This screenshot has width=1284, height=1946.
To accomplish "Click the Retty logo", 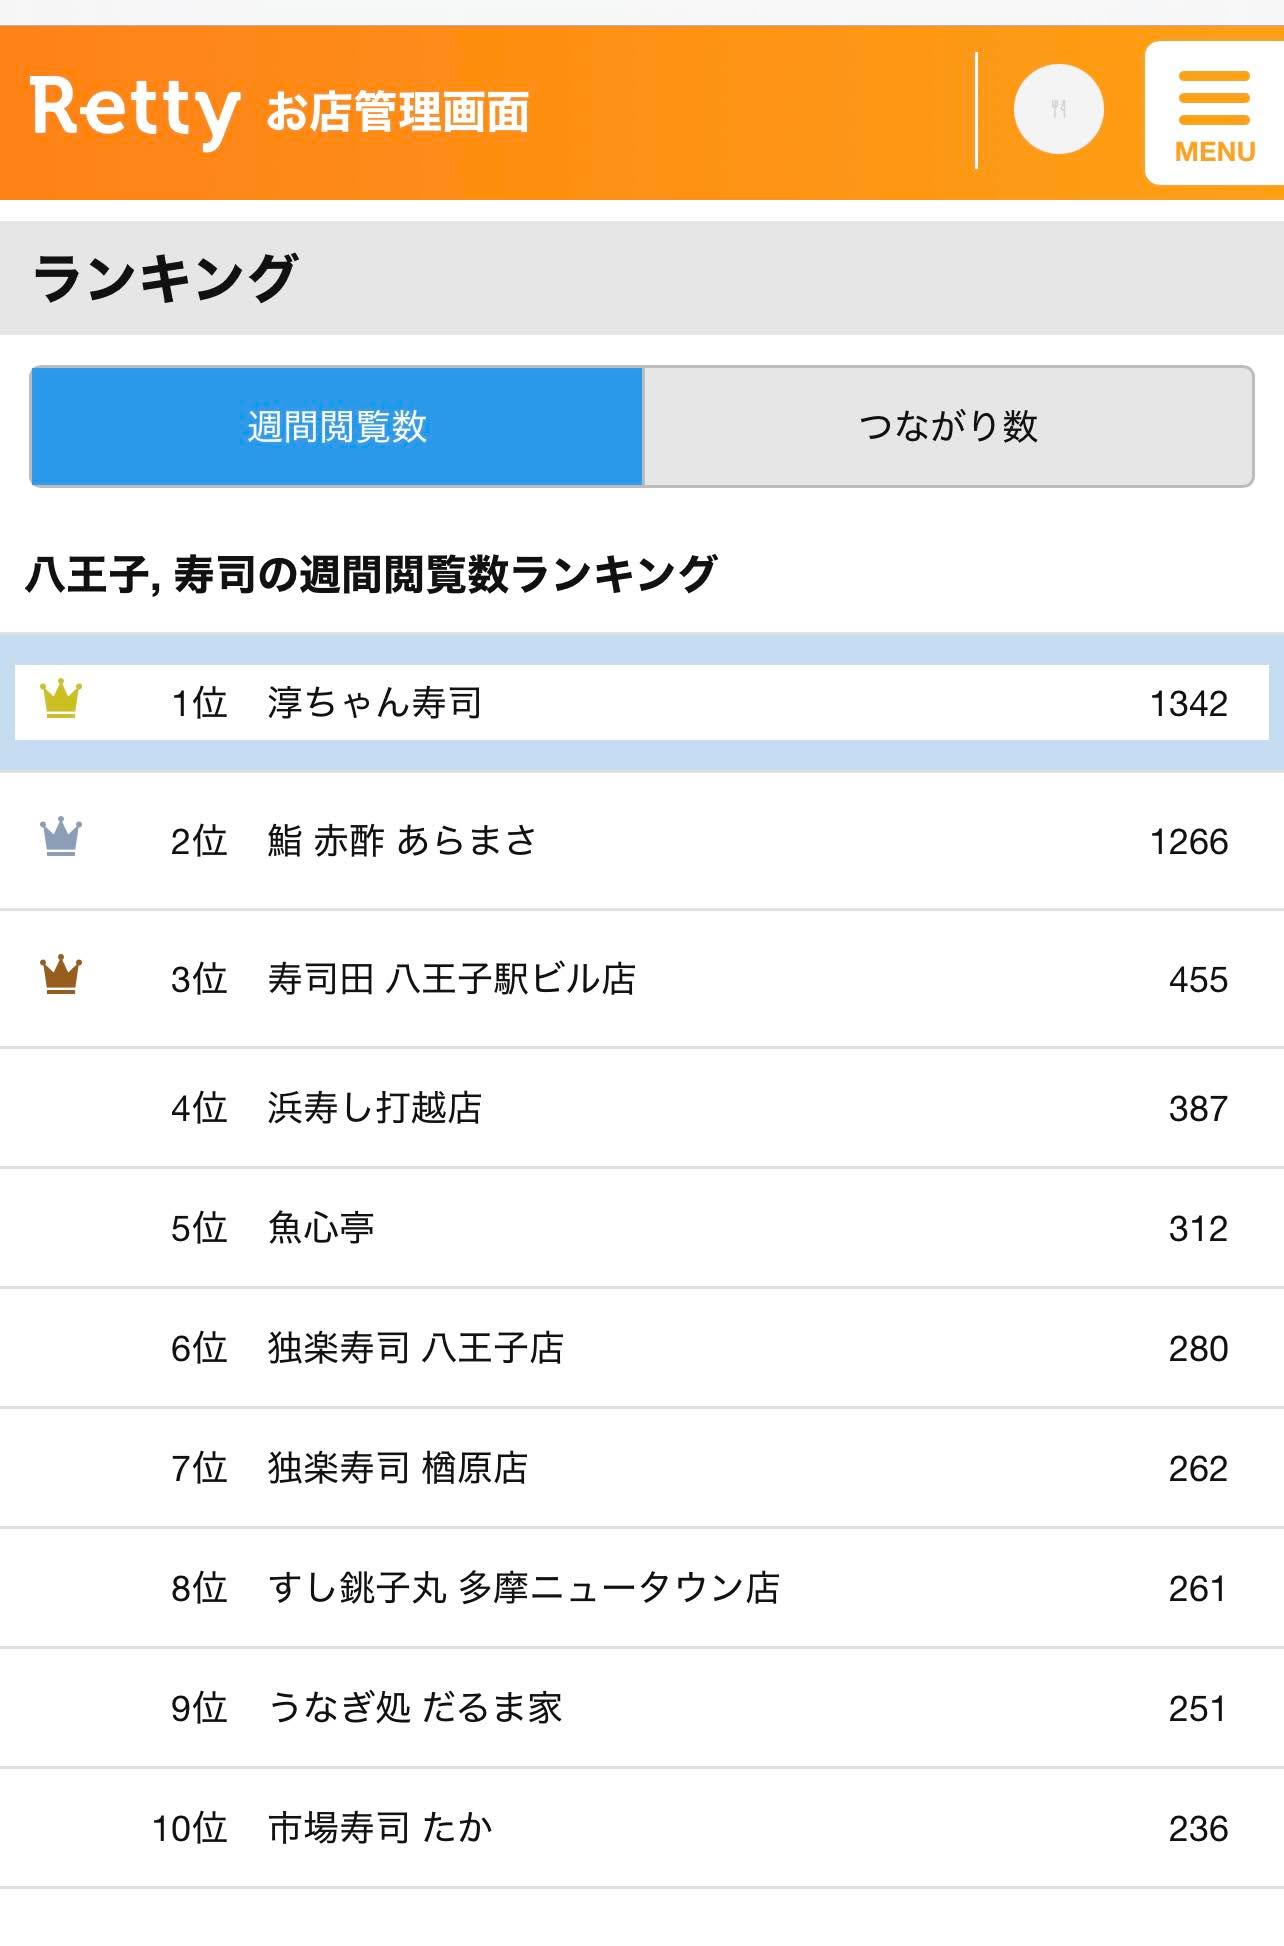I will (135, 108).
